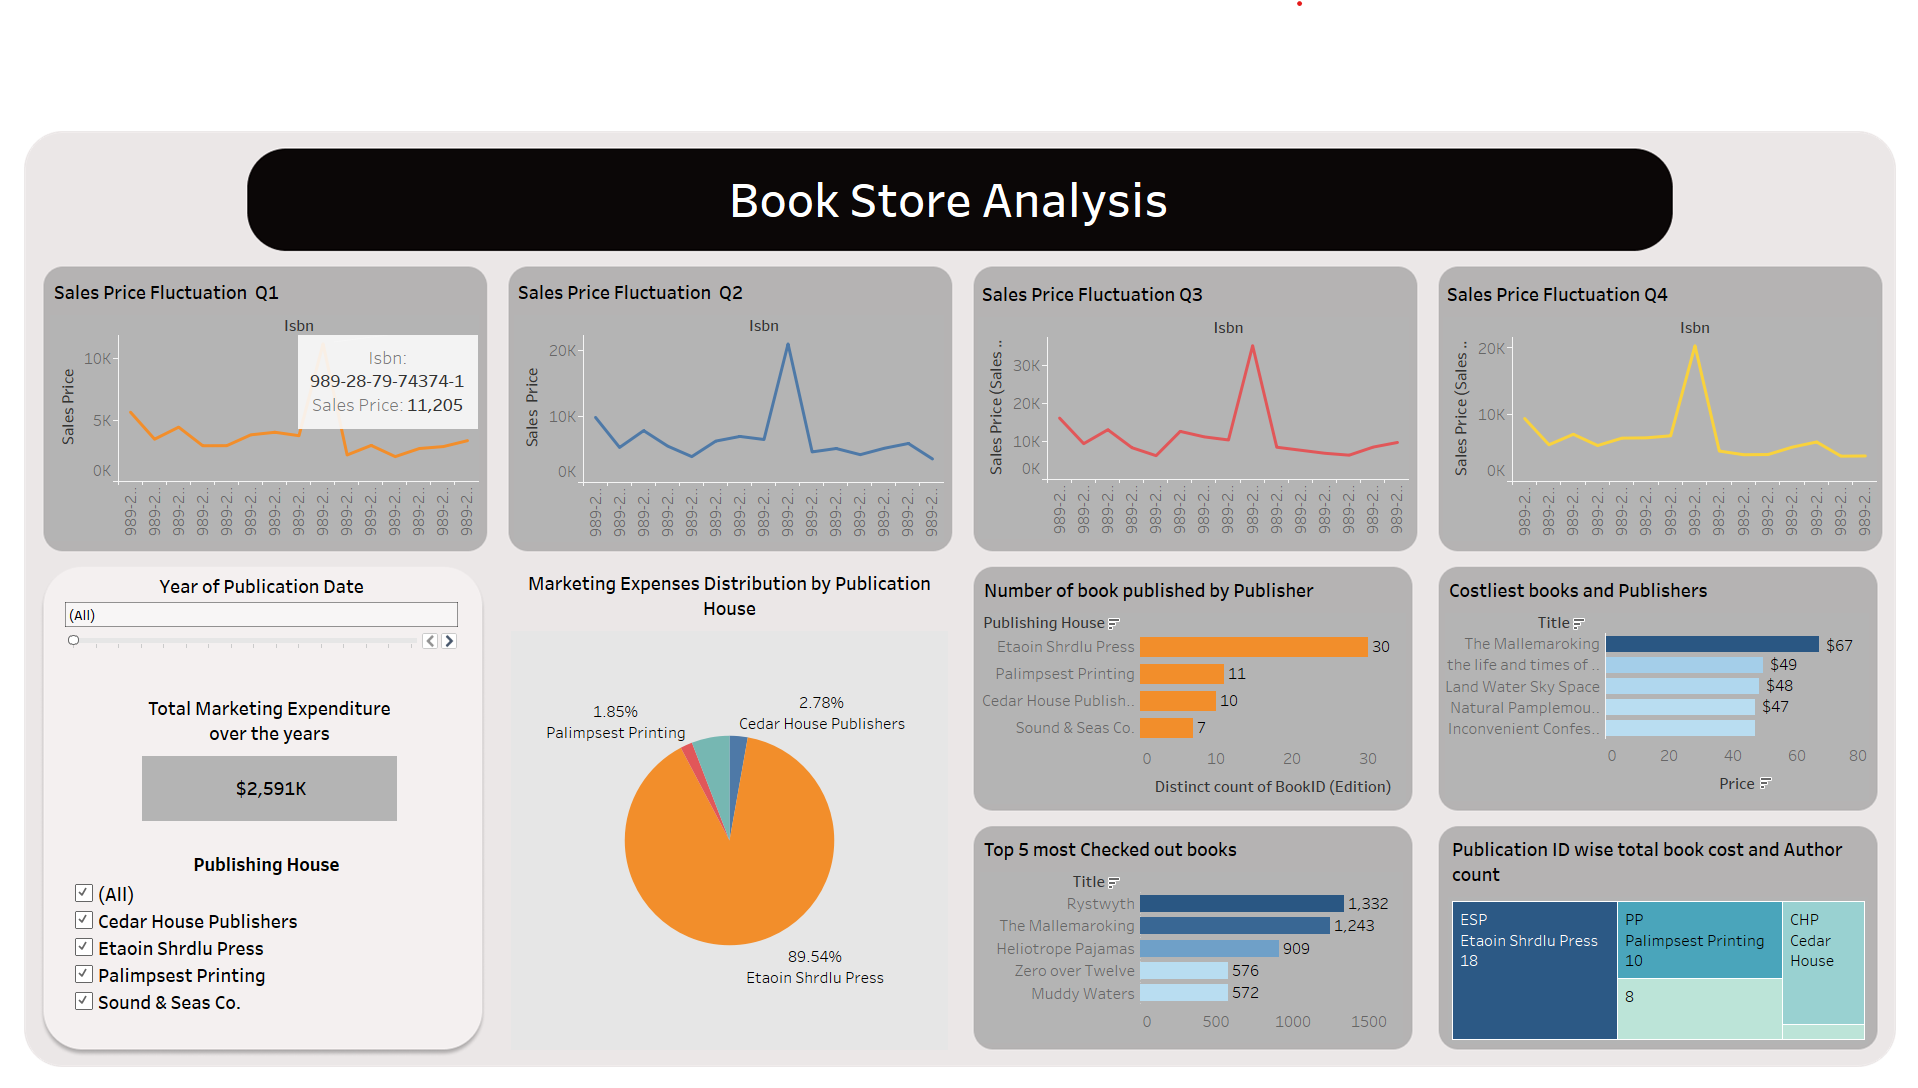Click the Costliest books and Publishers title
Image resolution: width=1918 pixels, height=1088 pixels.
tap(1578, 591)
